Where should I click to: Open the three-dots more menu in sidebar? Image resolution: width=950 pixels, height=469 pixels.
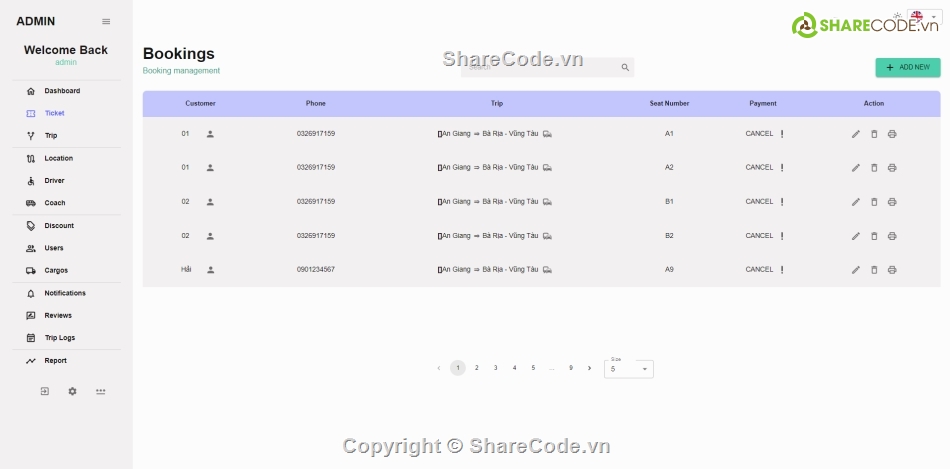pyautogui.click(x=101, y=391)
